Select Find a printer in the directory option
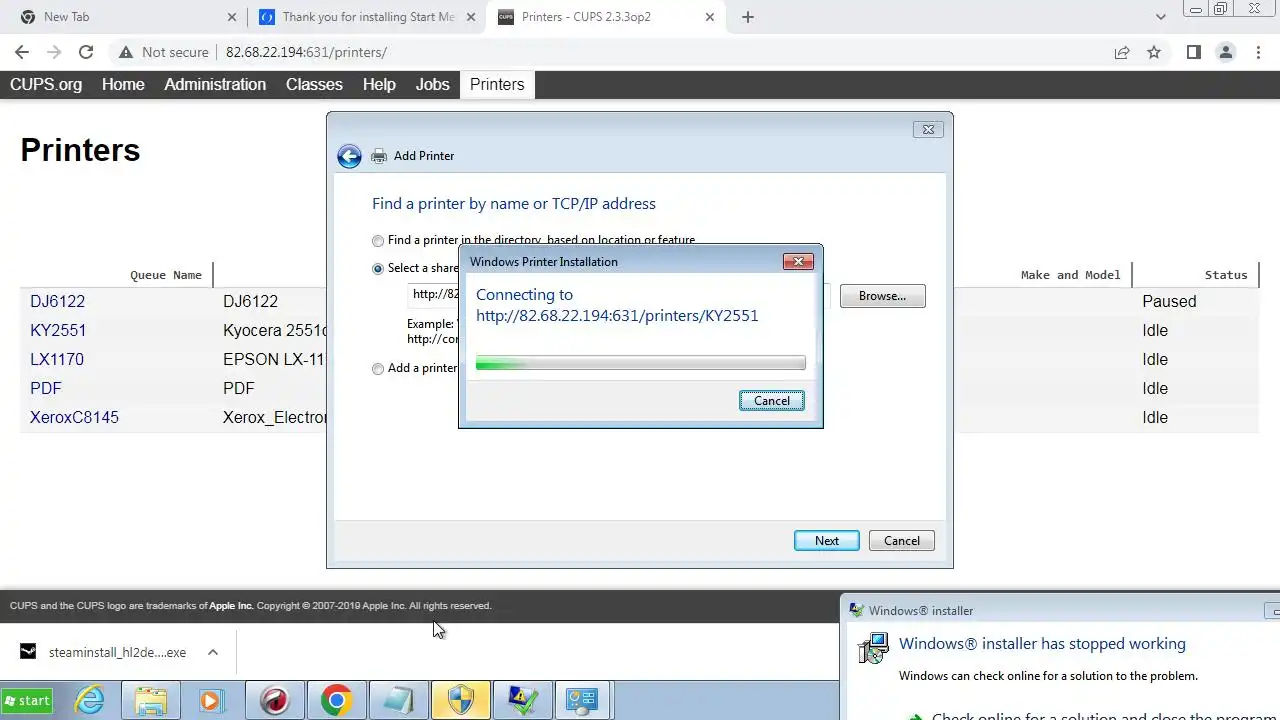The height and width of the screenshot is (720, 1280). pos(378,241)
